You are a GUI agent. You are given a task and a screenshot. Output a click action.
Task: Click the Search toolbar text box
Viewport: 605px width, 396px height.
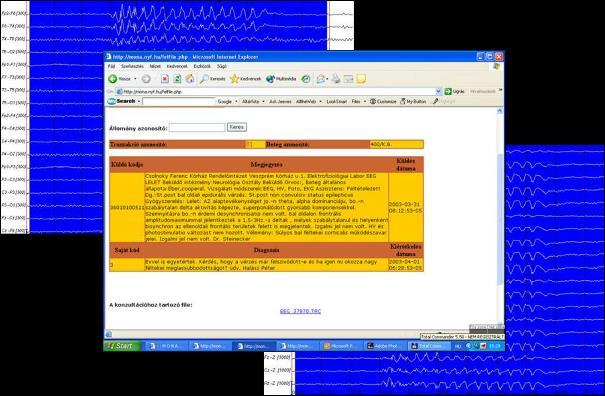[x=179, y=102]
